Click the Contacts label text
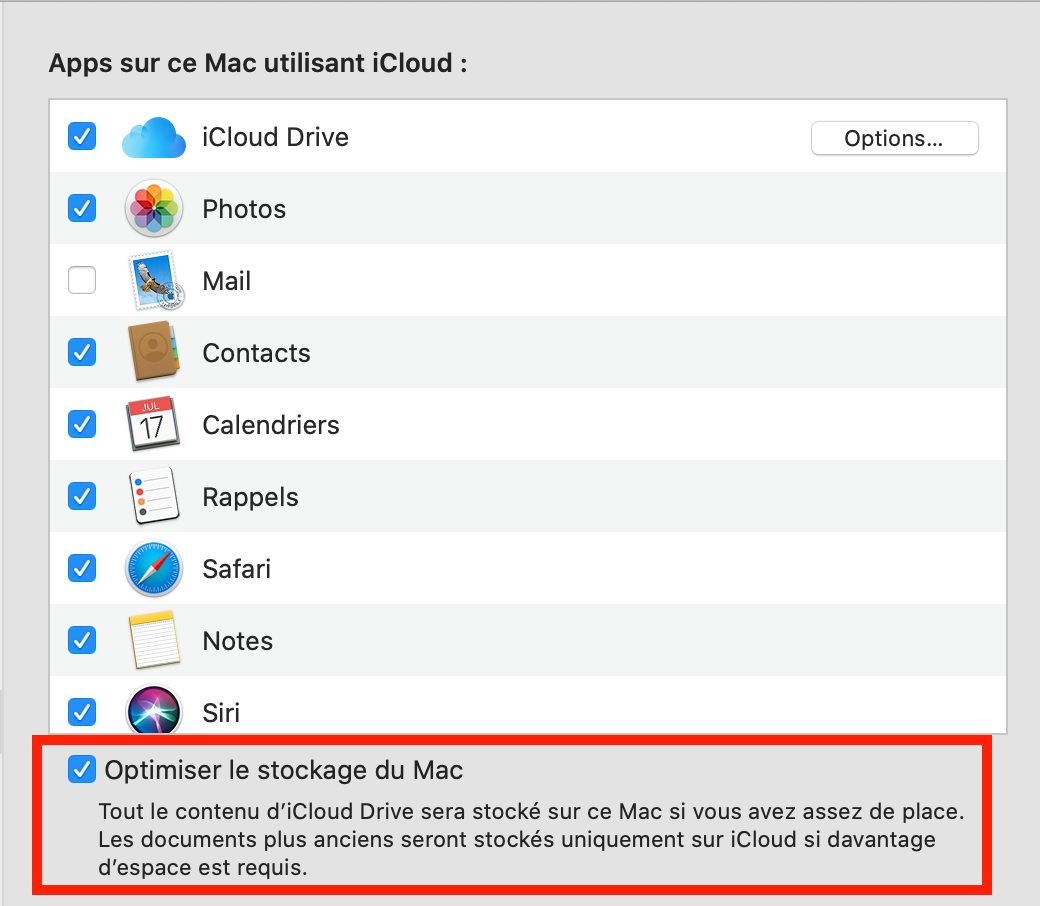 click(x=256, y=354)
